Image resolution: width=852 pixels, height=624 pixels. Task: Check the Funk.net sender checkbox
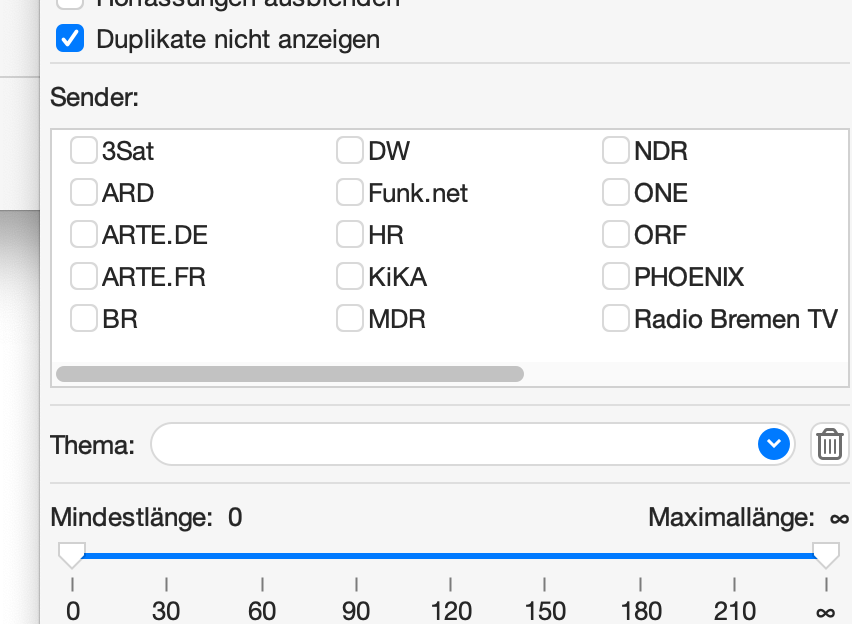coord(350,192)
